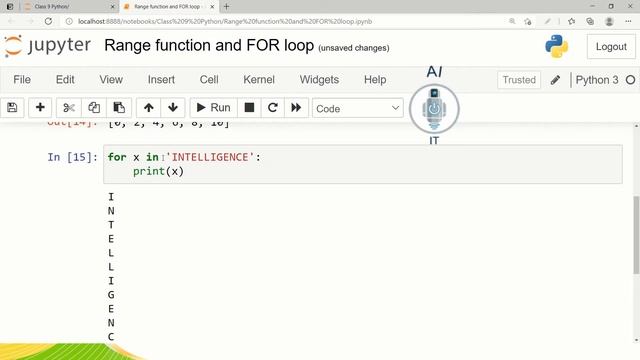This screenshot has height=360, width=640.
Task: Click the 'INTELLIGENCE' string in code
Action: [x=210, y=157]
